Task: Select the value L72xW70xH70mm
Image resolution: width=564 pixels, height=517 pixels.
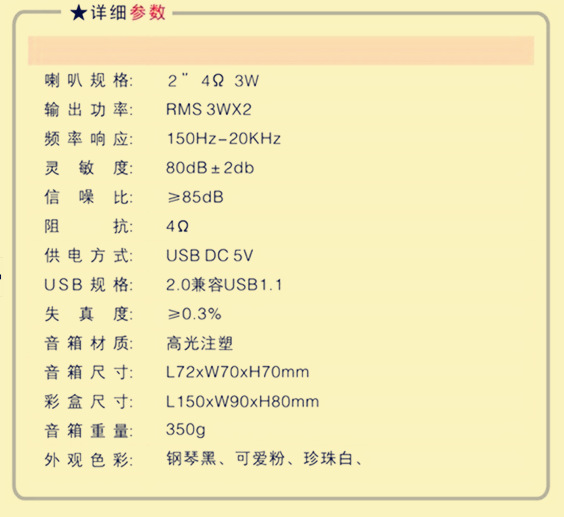Action: coord(237,372)
